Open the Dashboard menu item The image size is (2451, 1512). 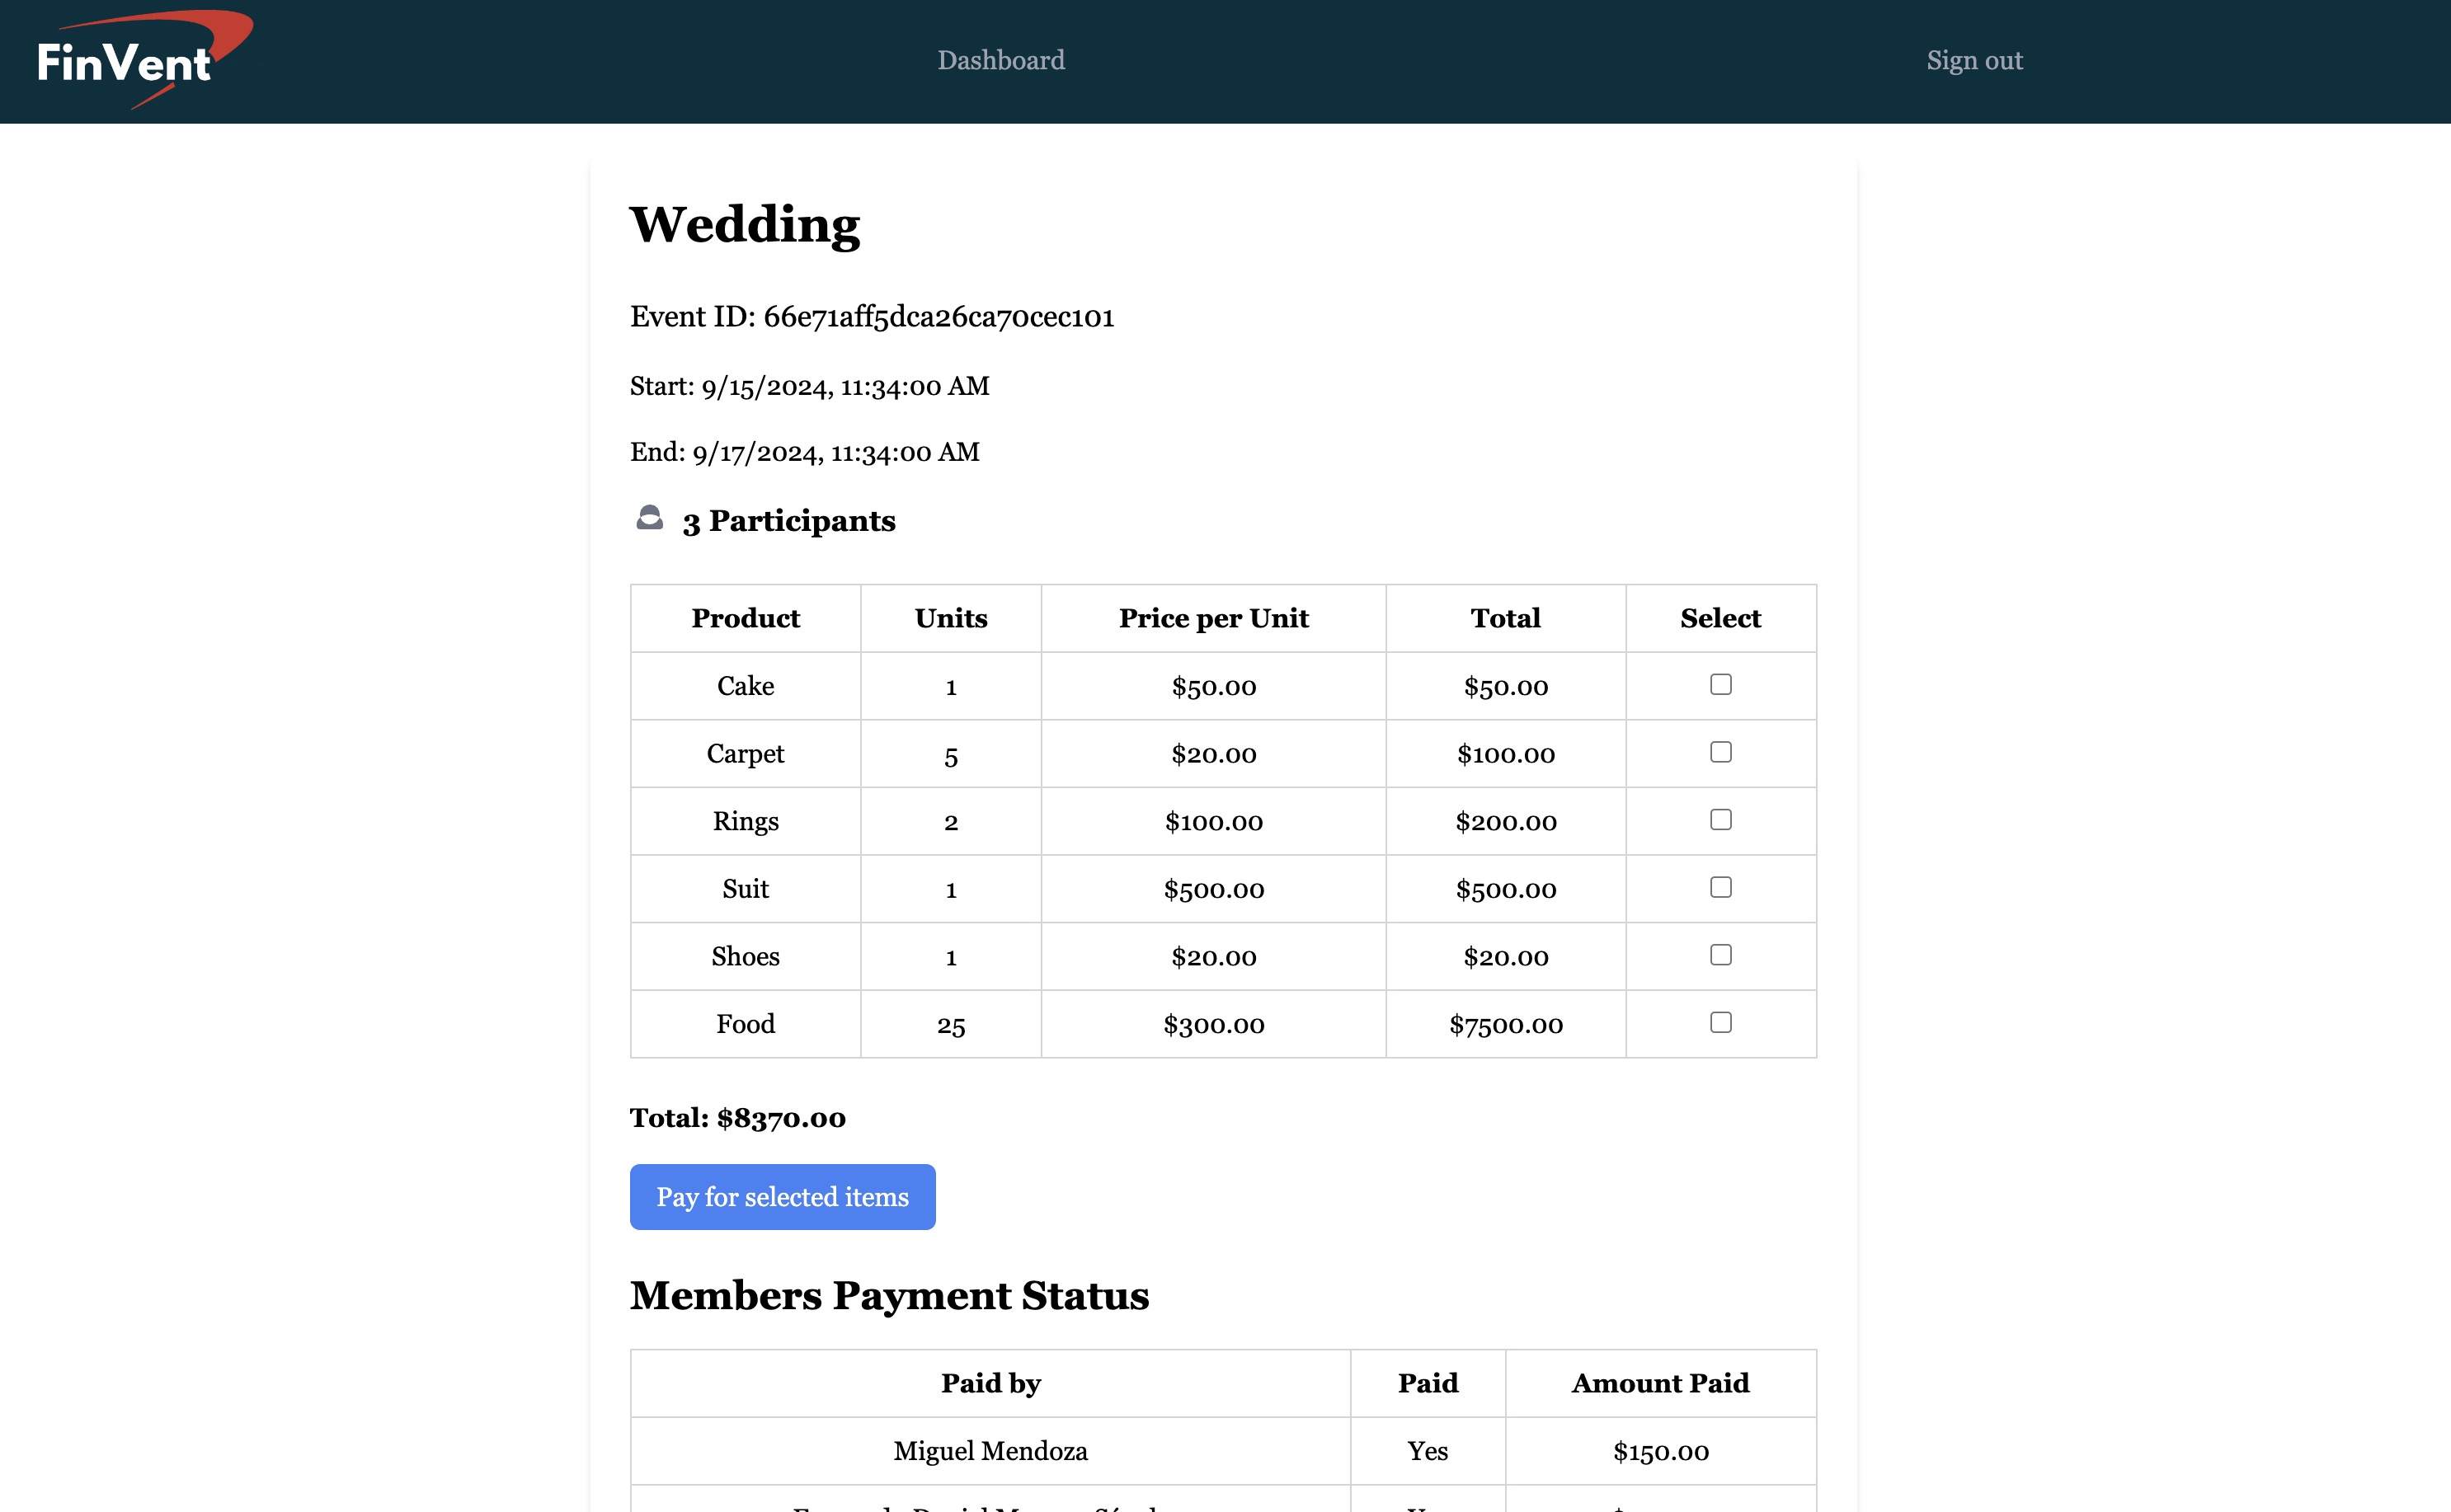(1000, 60)
